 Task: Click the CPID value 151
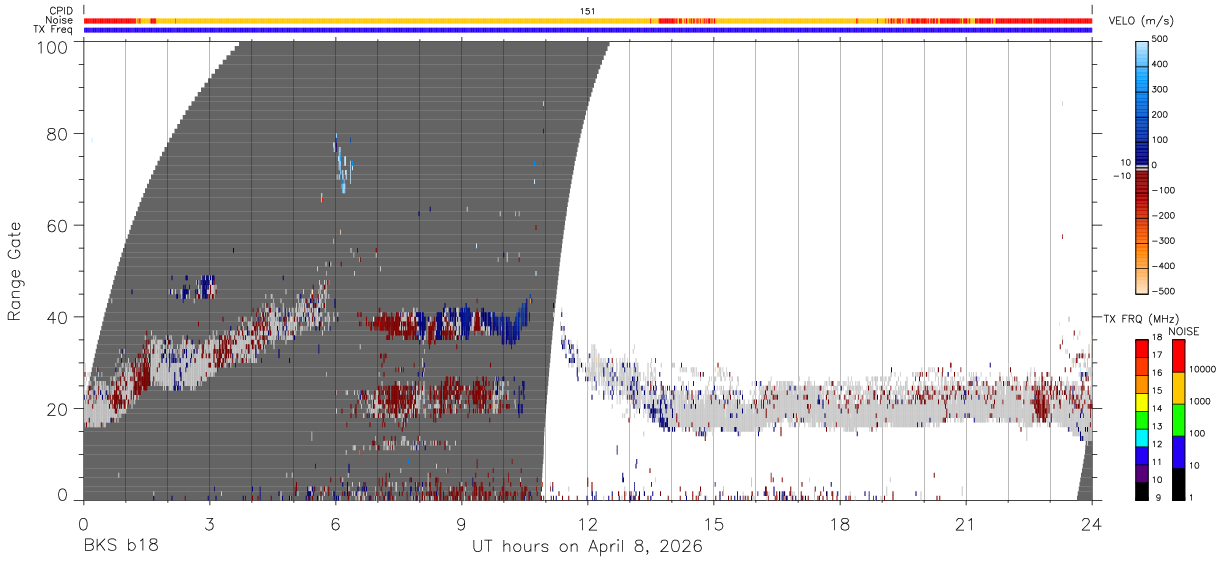(587, 11)
